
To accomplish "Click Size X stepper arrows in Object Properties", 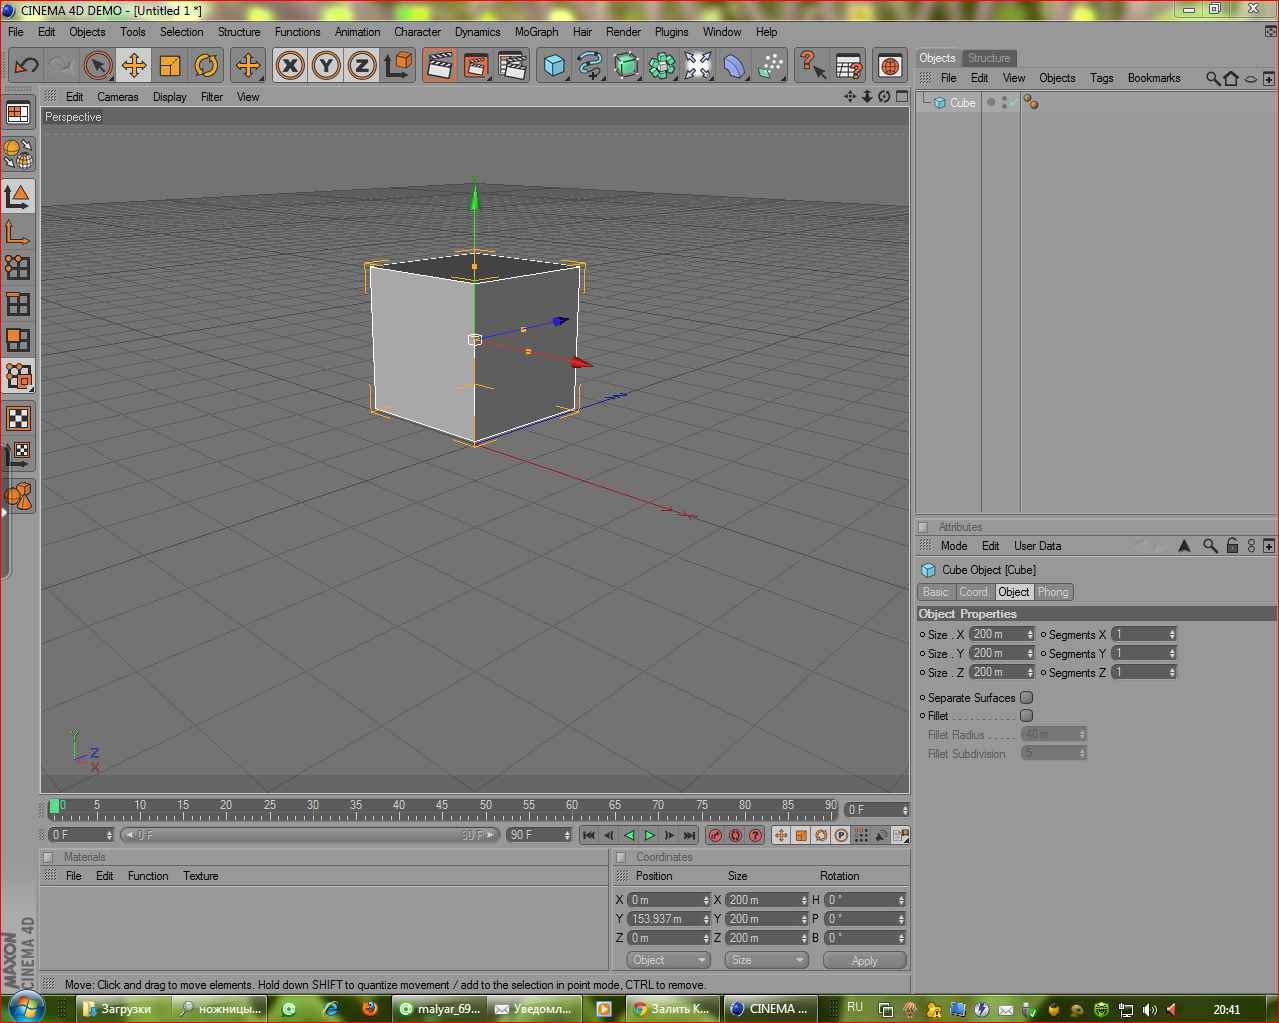I will [1030, 634].
